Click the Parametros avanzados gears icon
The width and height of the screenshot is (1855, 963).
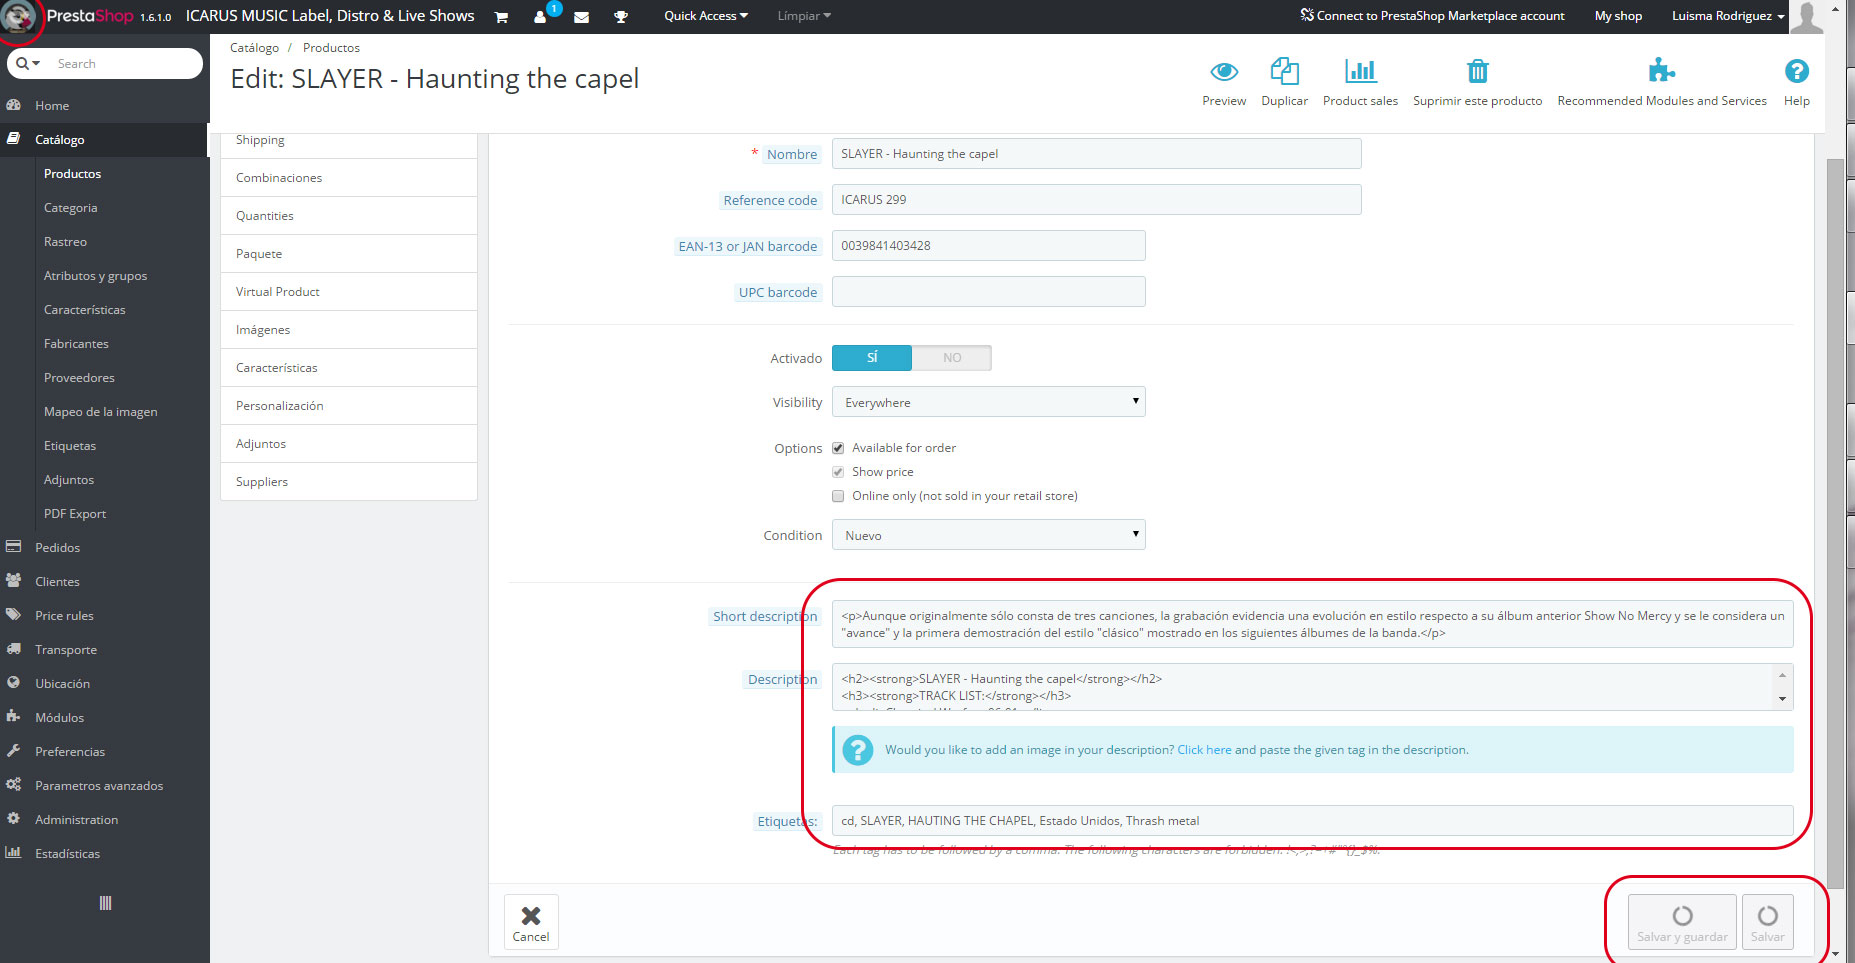14,785
